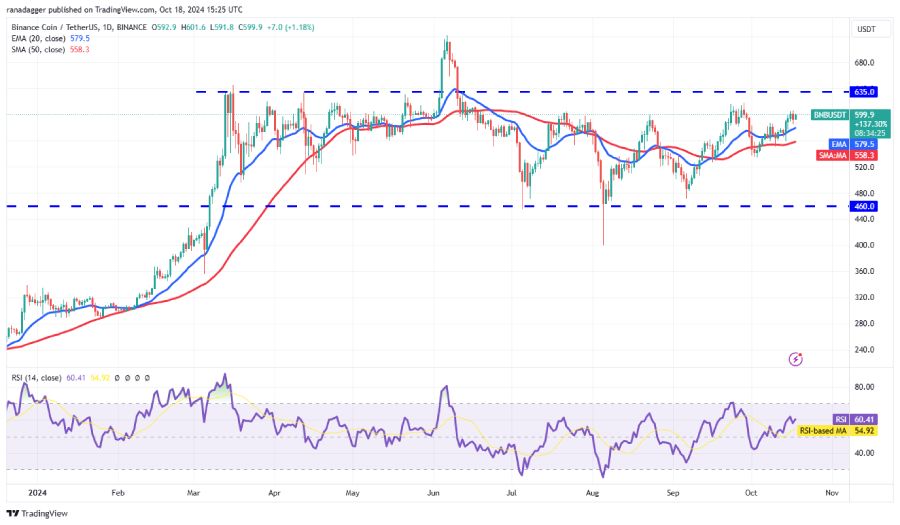Image resolution: width=900 pixels, height=525 pixels.
Task: Click the 460.0 blue price label
Action: pyautogui.click(x=864, y=206)
